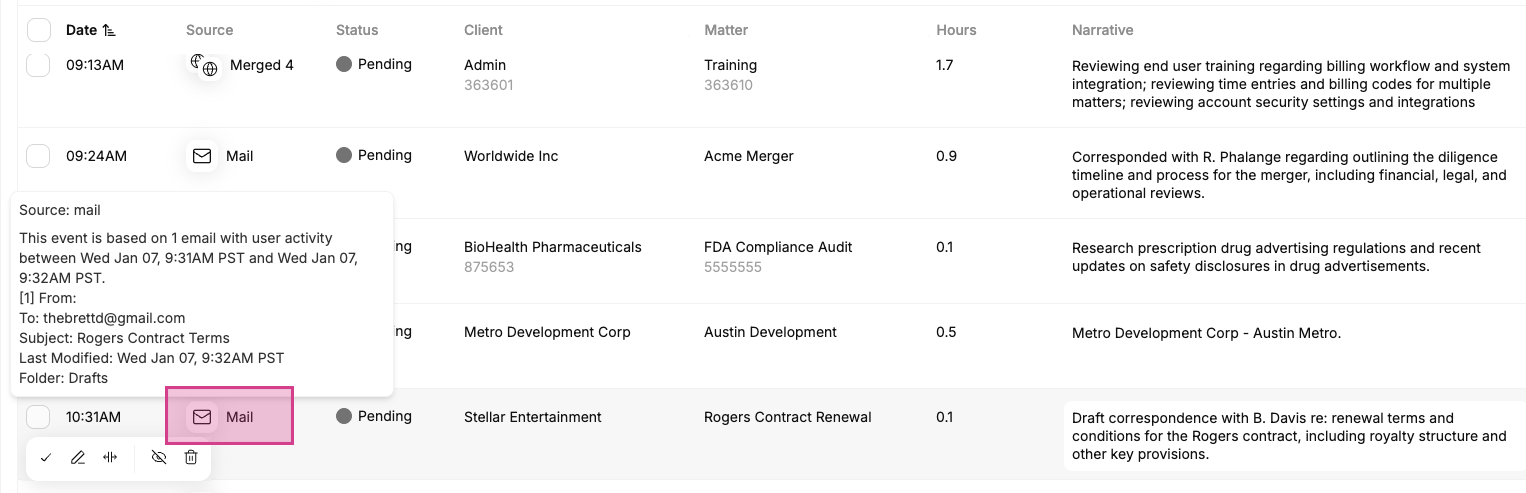Click the Mail envelope icon in the 10:31AM row
This screenshot has height=493, width=1526.
tap(202, 417)
